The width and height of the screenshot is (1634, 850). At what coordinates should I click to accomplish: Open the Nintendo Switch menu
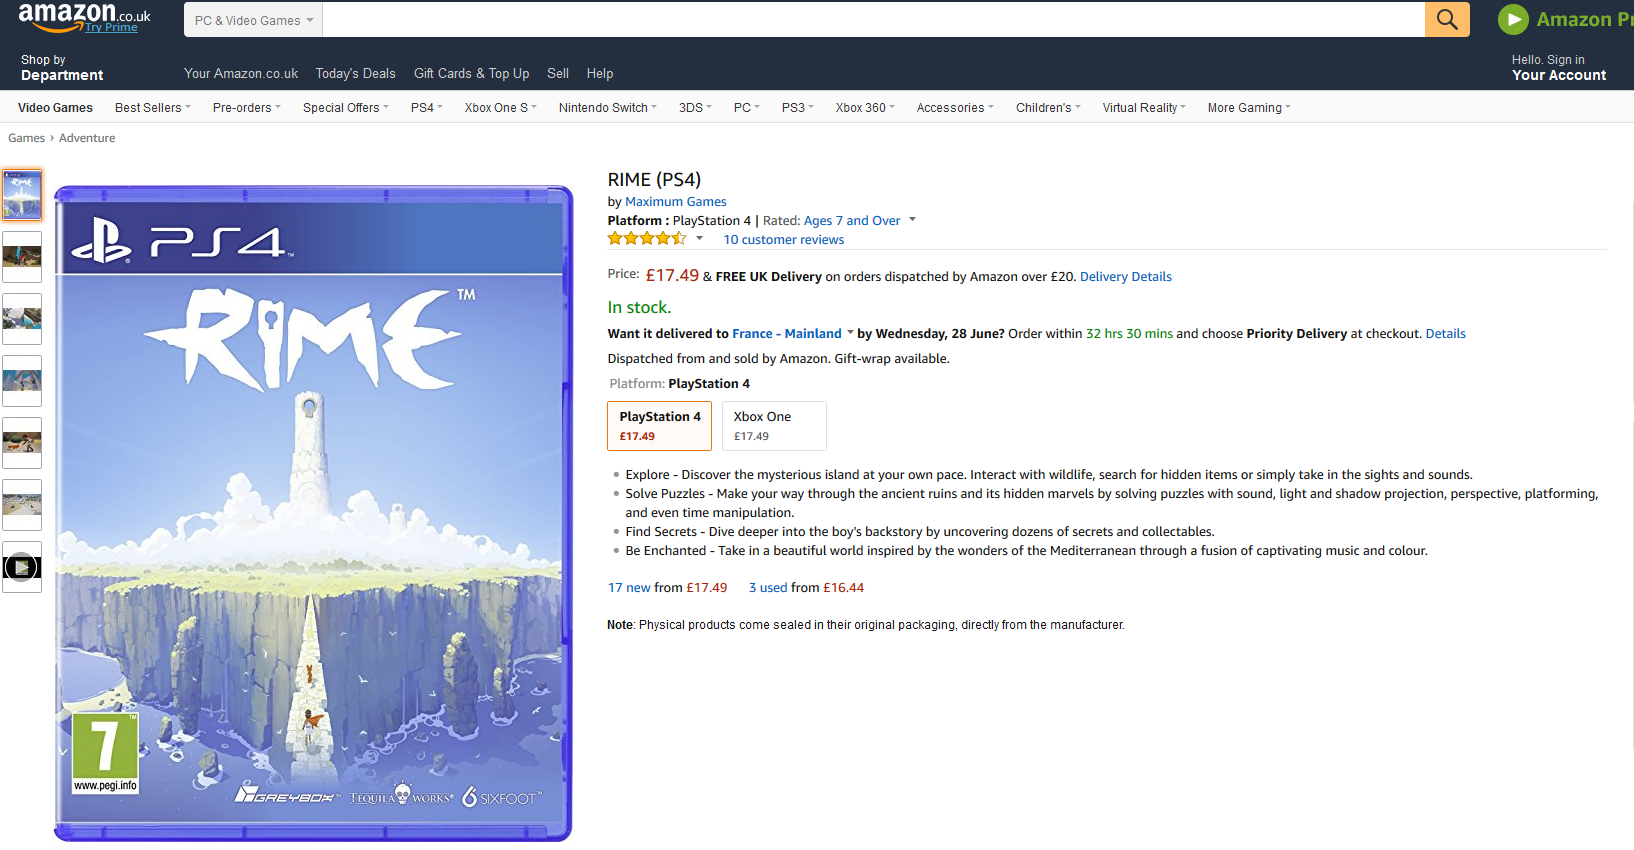point(607,108)
